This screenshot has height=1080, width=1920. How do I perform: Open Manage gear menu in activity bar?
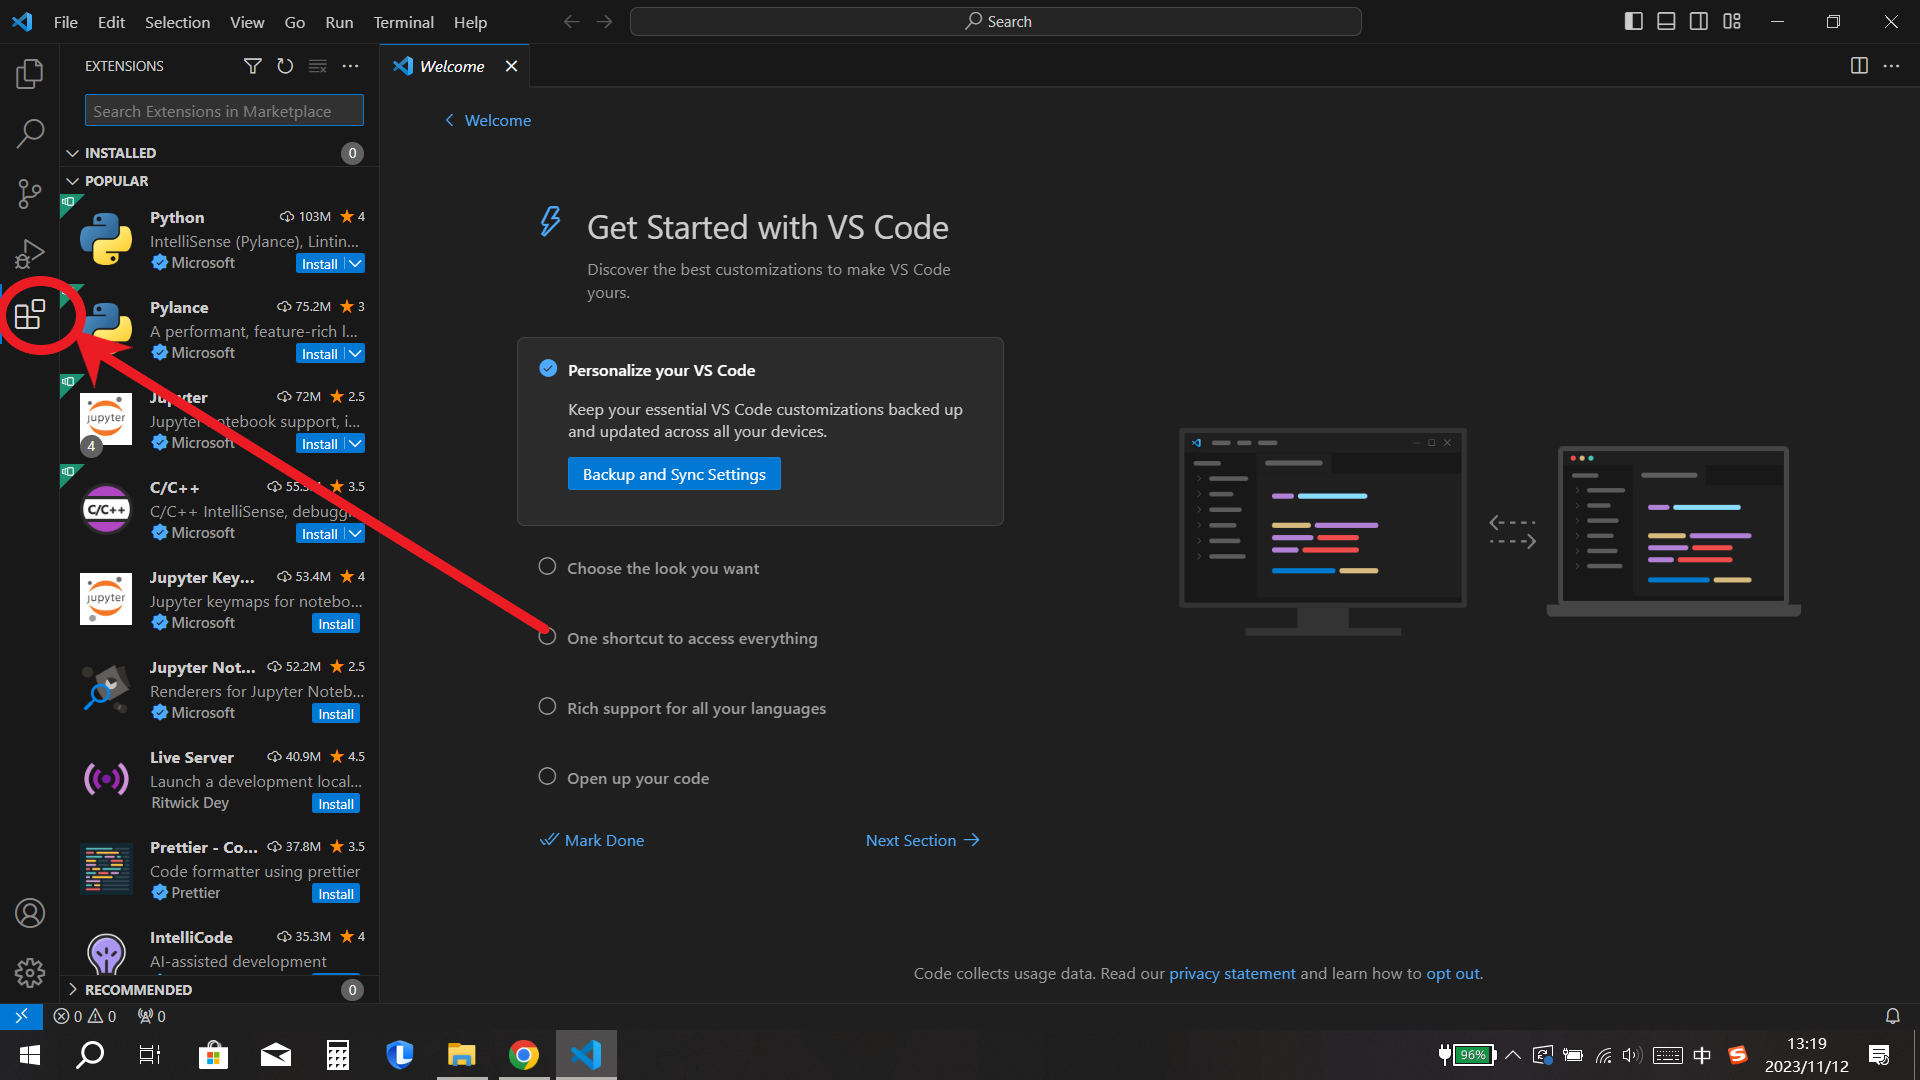click(30, 973)
